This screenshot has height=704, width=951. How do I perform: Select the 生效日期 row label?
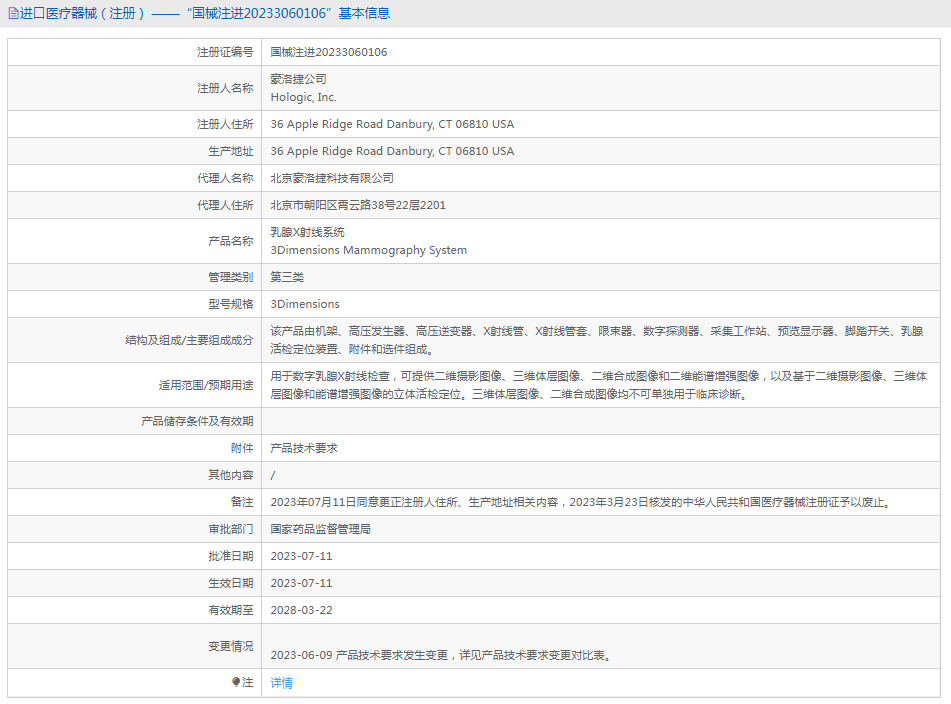tap(230, 583)
